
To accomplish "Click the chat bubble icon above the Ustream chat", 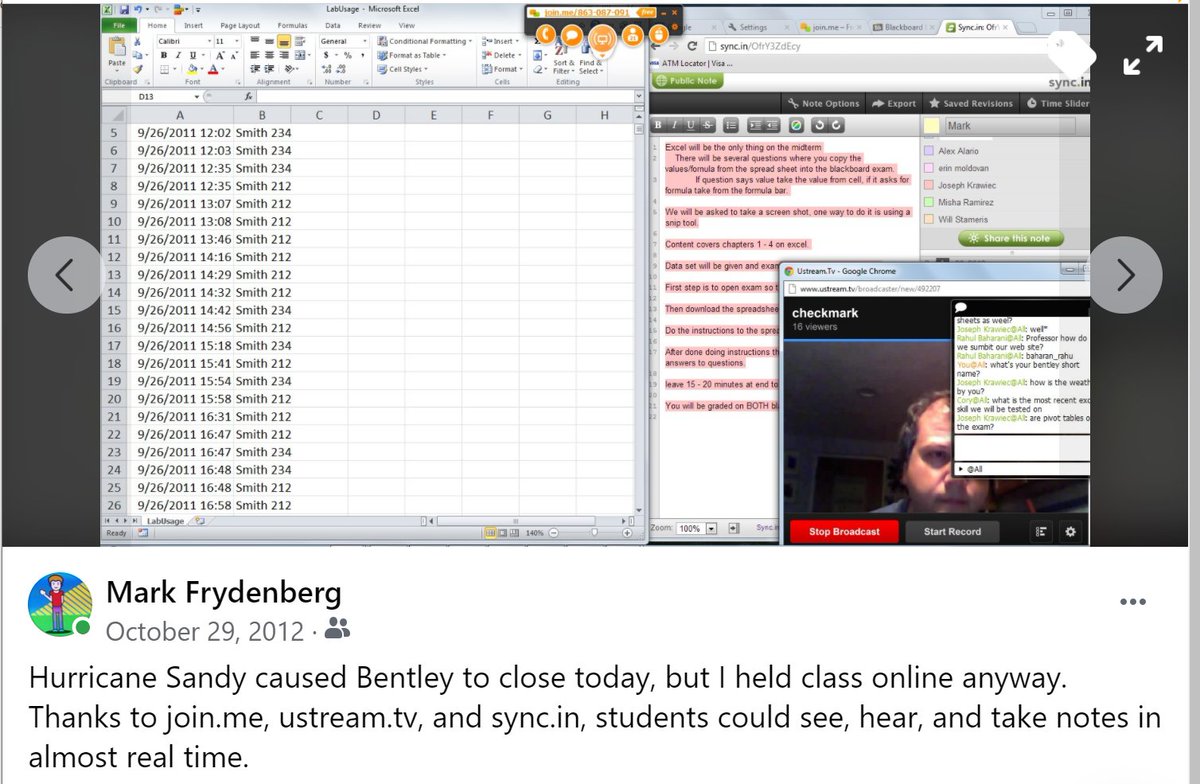I will point(961,307).
